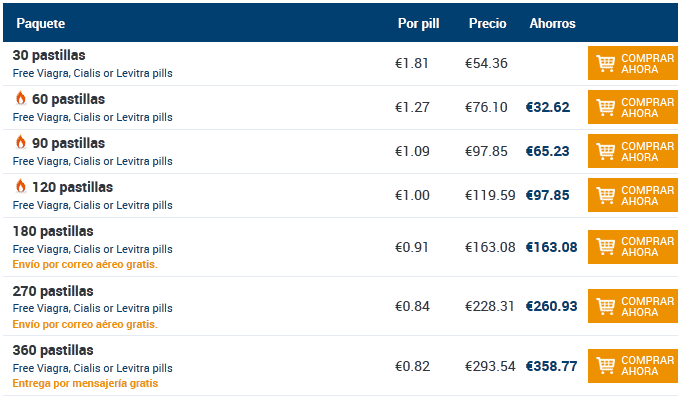Click cart icon for 120 pastillas package

(x=605, y=195)
